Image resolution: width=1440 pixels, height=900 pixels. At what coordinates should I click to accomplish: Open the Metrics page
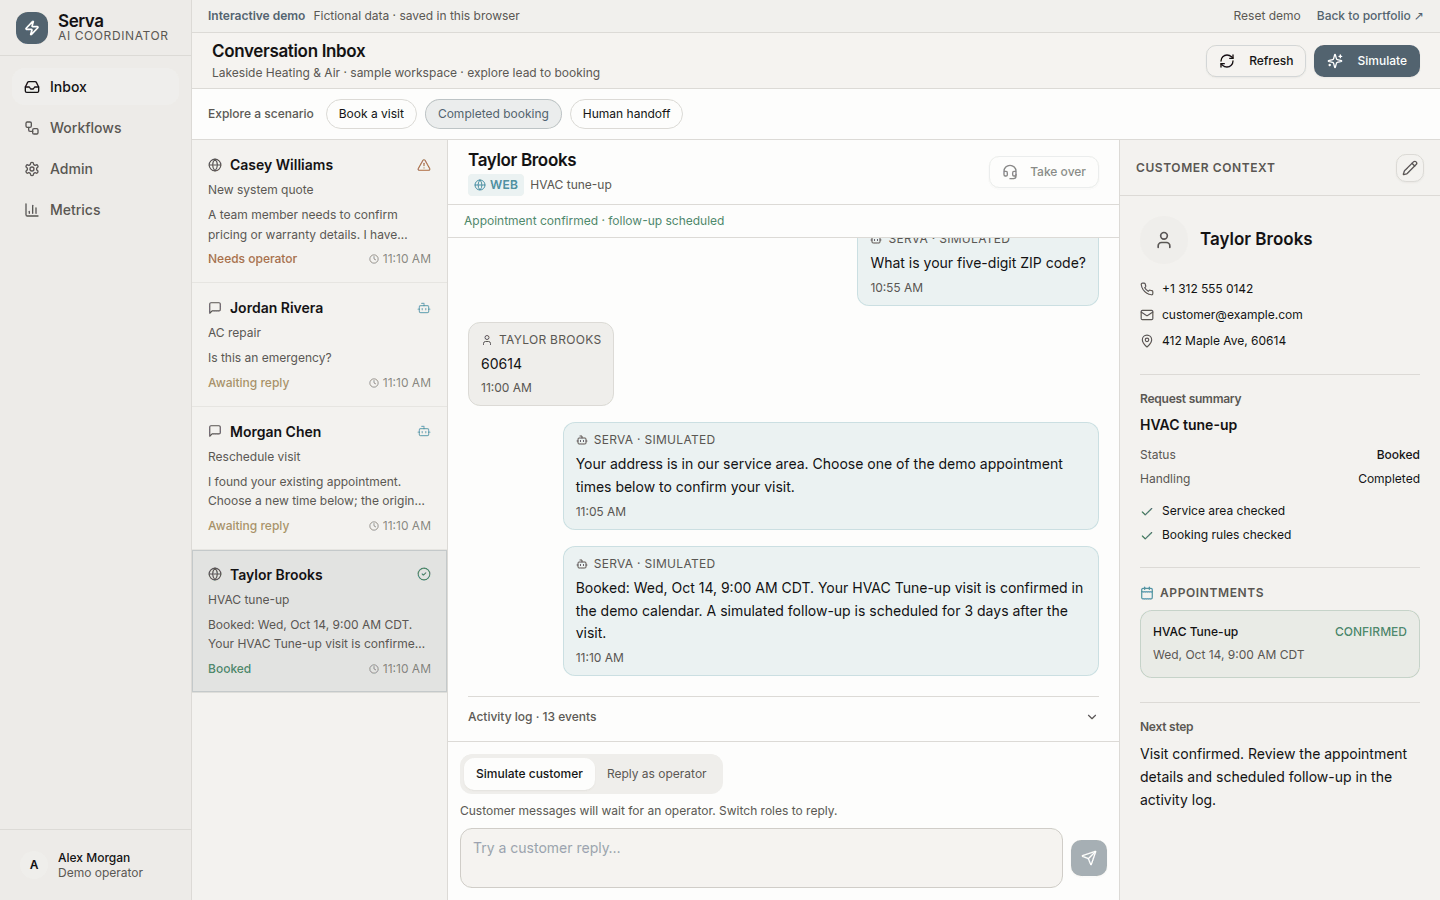tap(96, 210)
